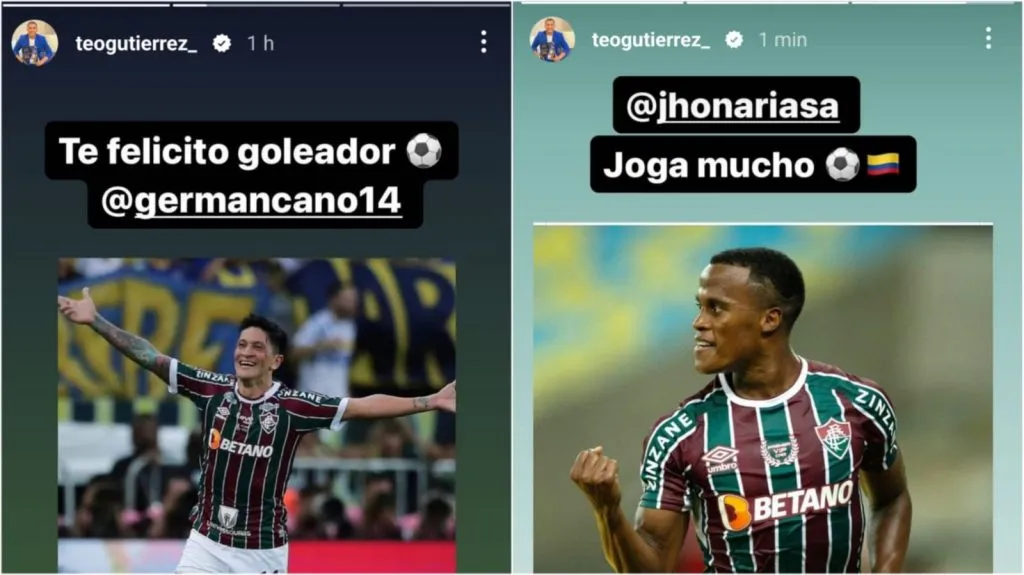Click the "1 h" timestamp on left story
This screenshot has height=575, width=1024.
pyautogui.click(x=261, y=44)
